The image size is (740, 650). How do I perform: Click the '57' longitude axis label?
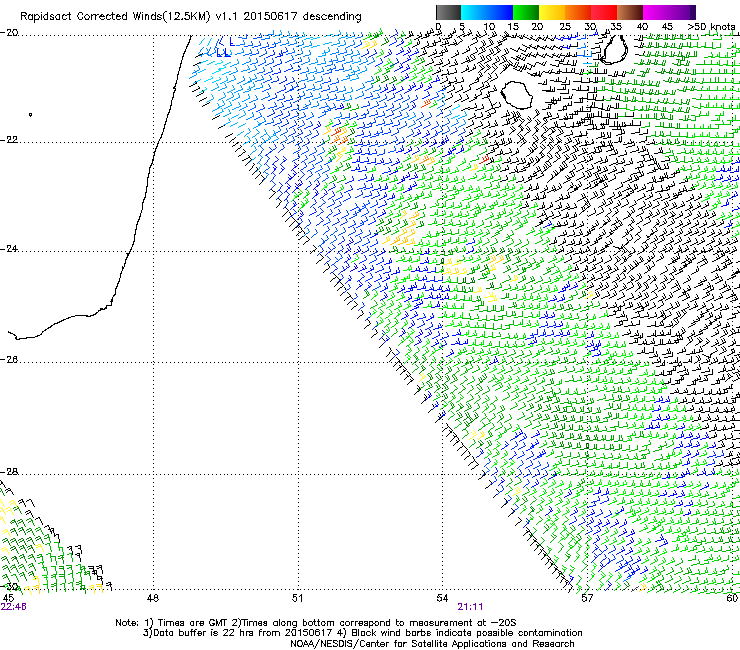pos(587,599)
